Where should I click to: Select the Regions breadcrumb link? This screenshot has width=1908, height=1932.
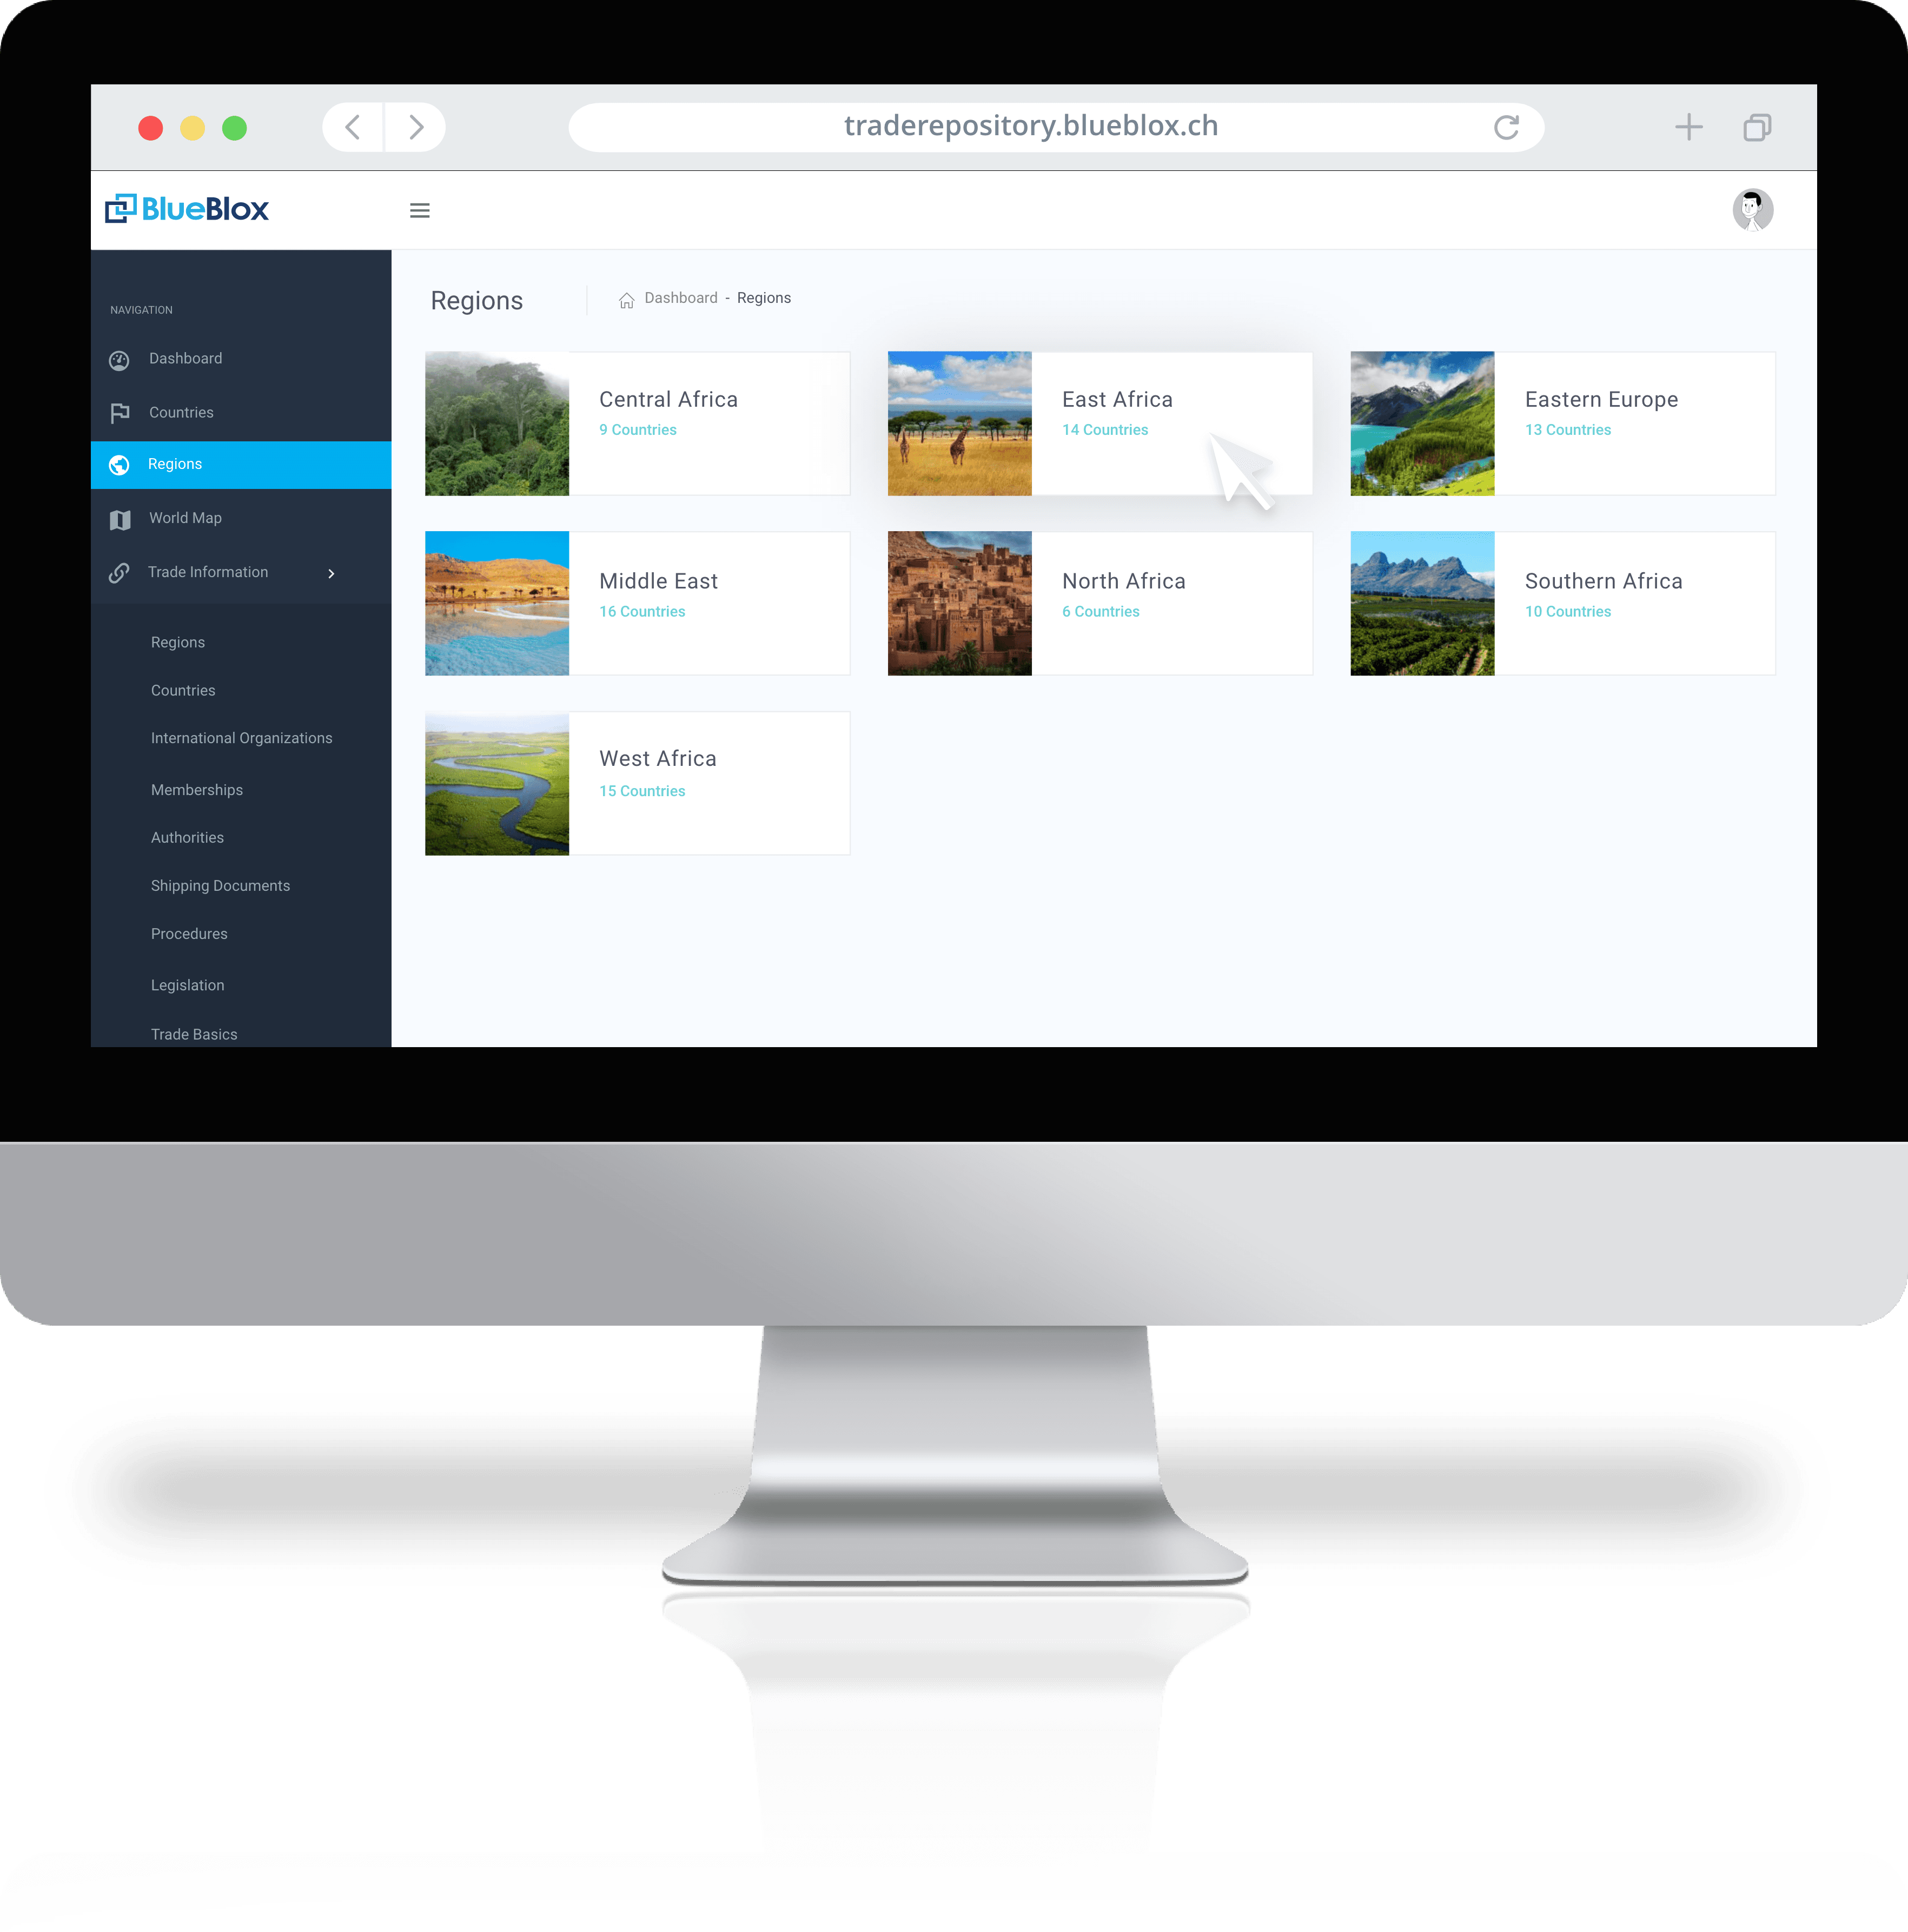pos(764,299)
